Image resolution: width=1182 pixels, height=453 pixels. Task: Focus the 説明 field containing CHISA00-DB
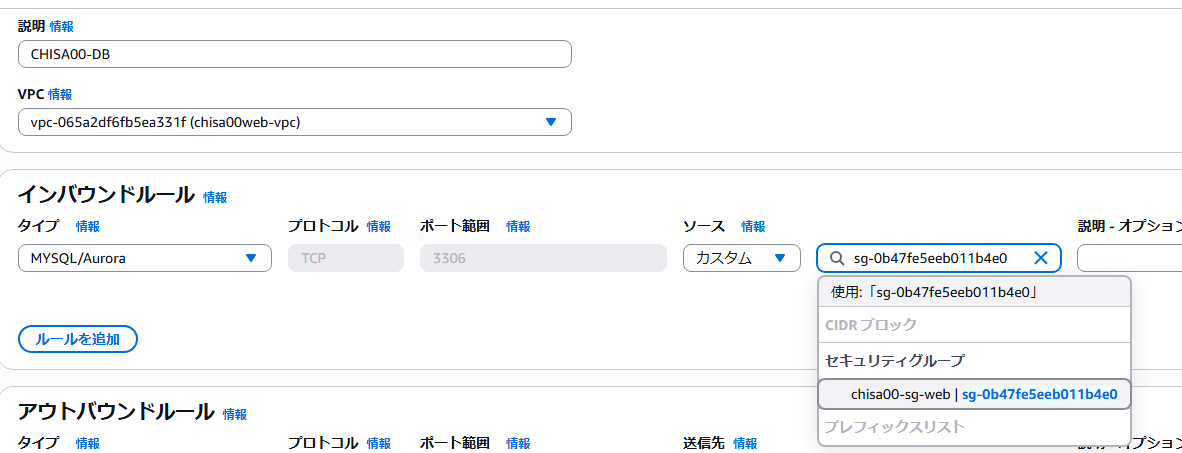click(x=294, y=54)
